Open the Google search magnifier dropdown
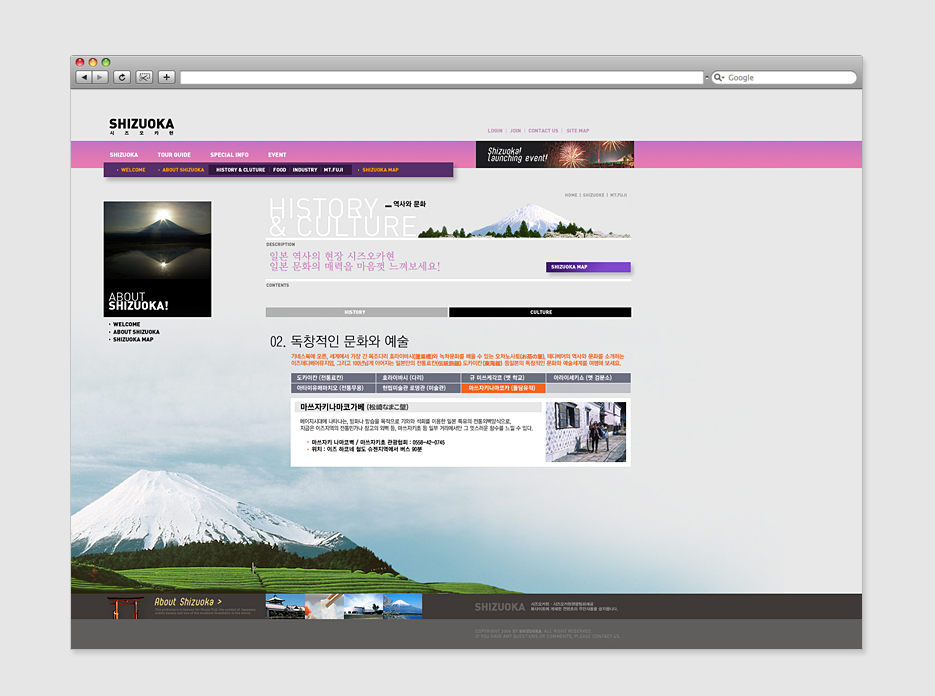Screen dimensions: 935x696 719,78
